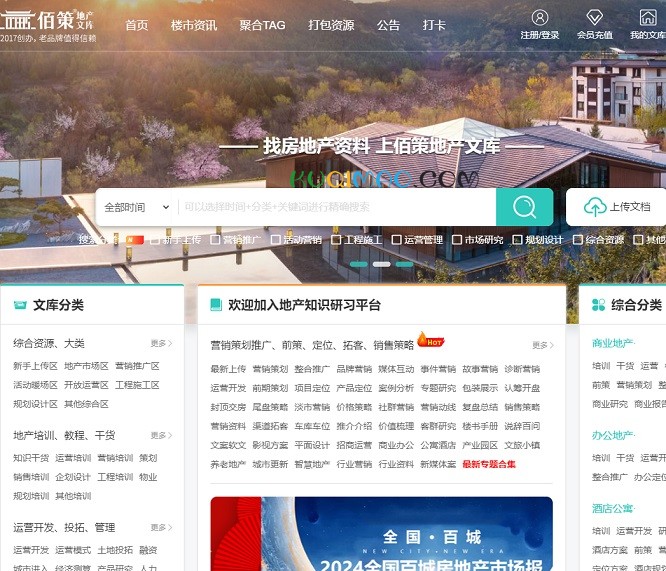666x571 pixels.
Task: Open the 打包资源 nav item
Action: pyautogui.click(x=331, y=25)
